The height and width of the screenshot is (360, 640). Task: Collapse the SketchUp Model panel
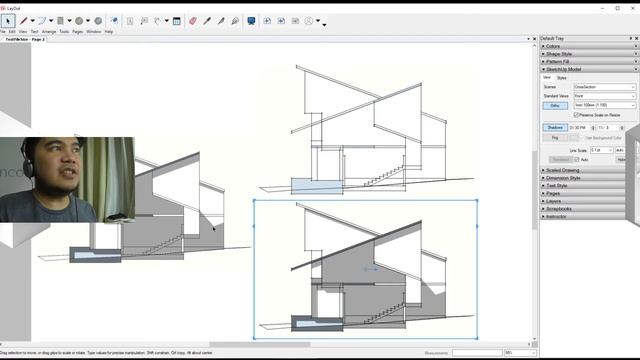[x=589, y=69]
